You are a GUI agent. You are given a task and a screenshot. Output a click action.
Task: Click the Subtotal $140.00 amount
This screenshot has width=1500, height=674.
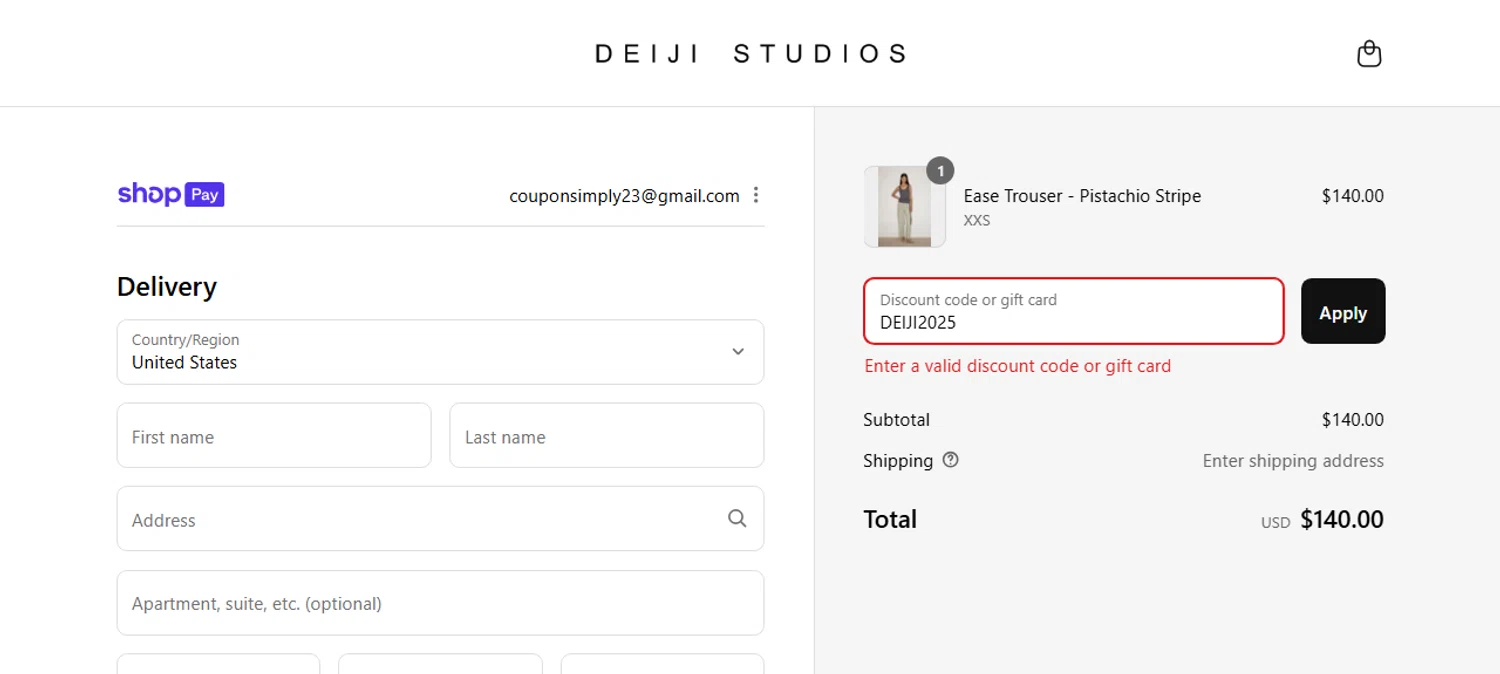[1352, 420]
